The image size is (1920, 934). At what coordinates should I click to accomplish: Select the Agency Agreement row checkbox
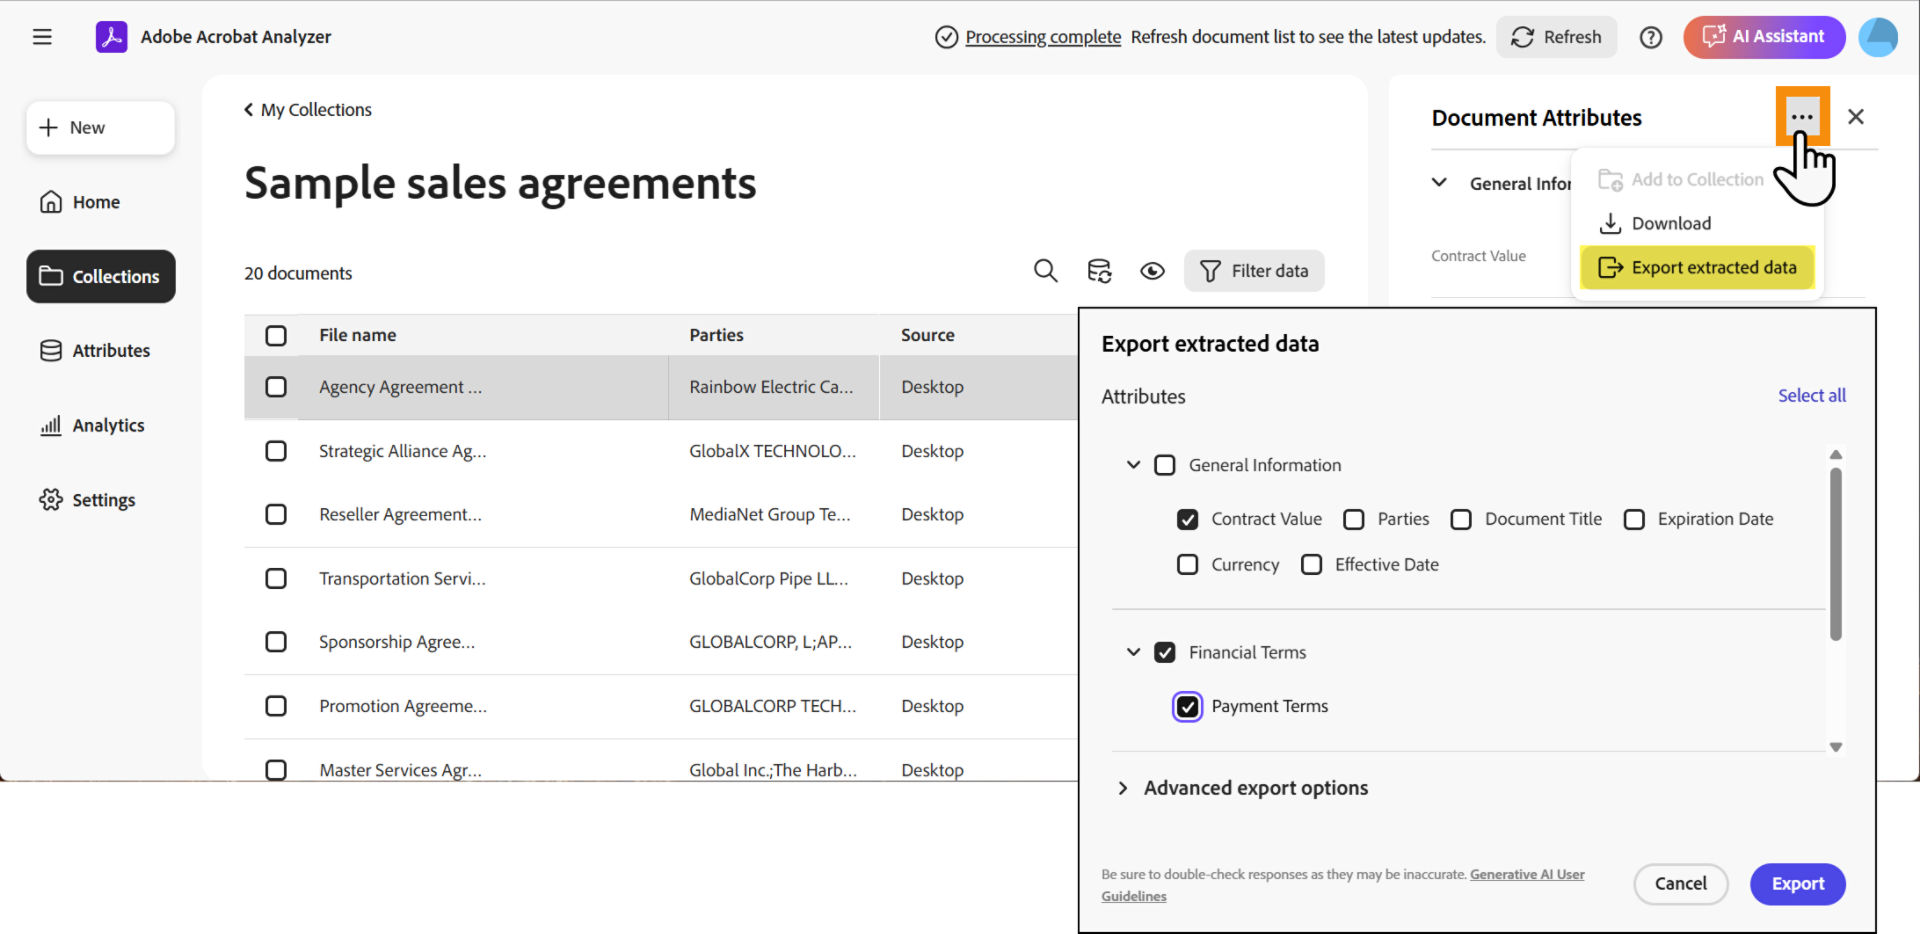(x=275, y=387)
